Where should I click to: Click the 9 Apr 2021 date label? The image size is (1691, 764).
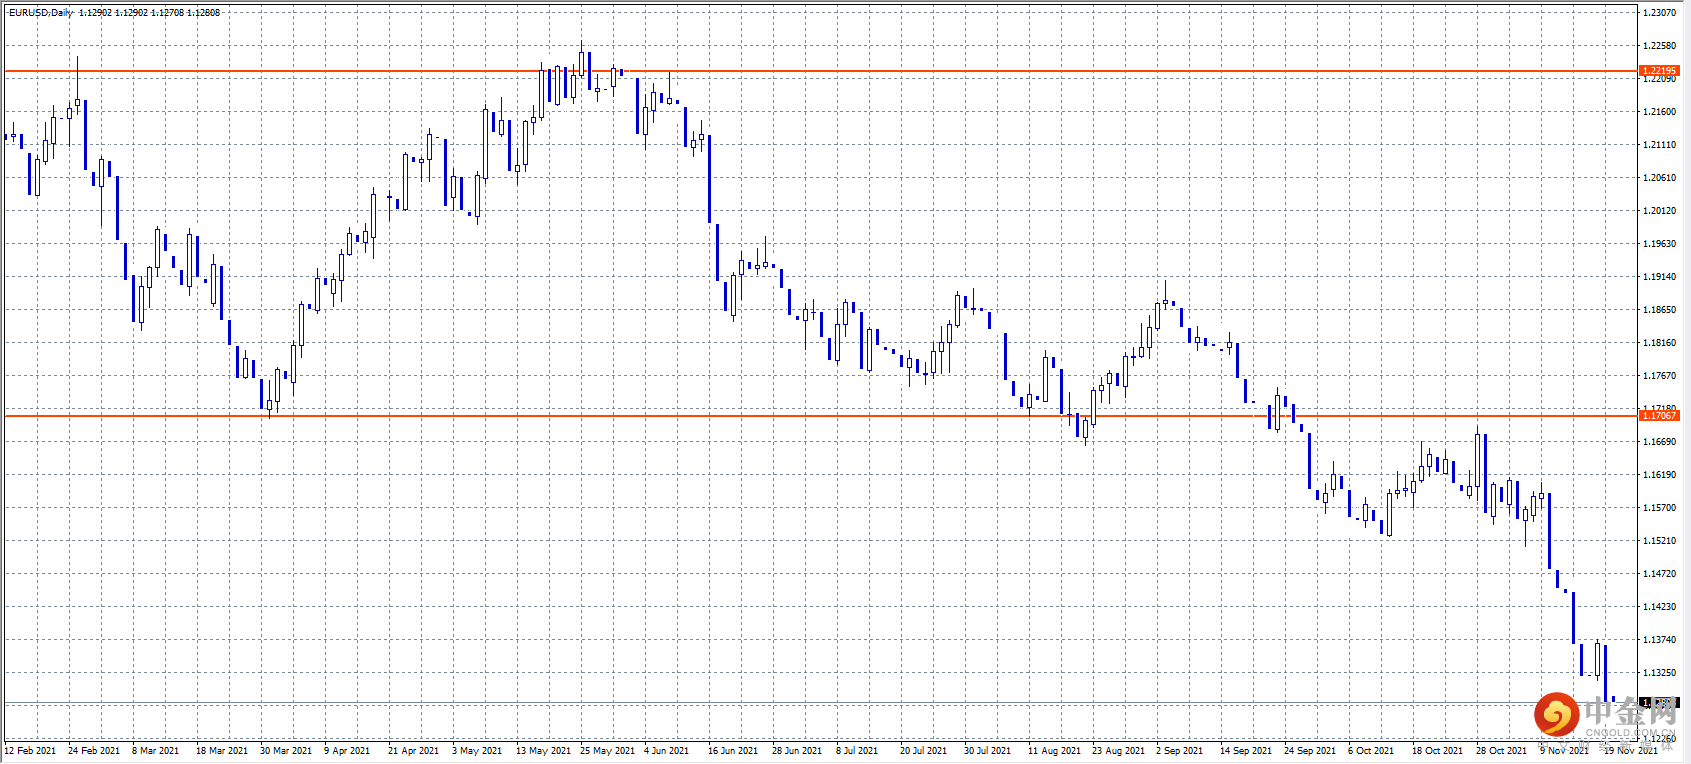tap(347, 751)
